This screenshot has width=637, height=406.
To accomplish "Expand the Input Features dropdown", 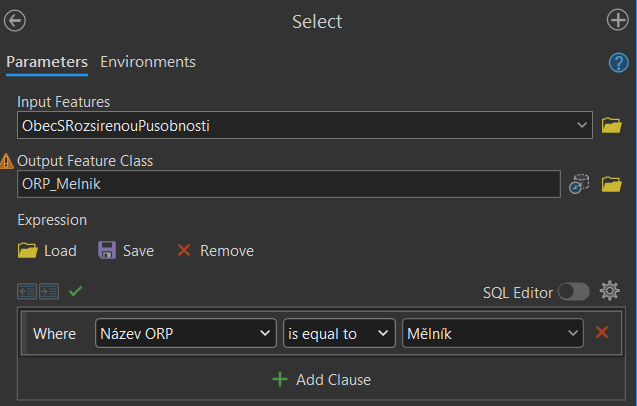I will tap(583, 125).
